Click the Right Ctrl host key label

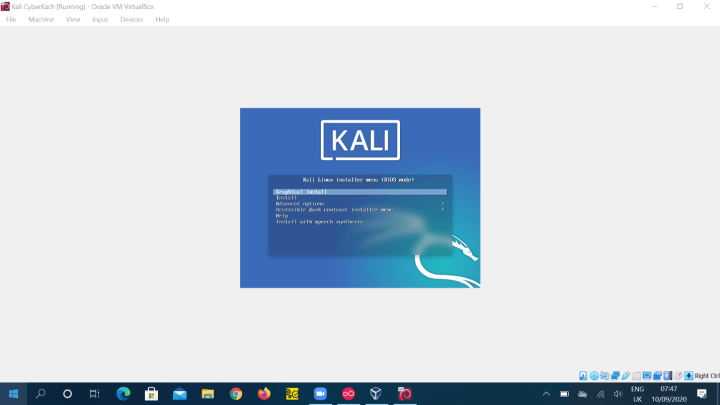point(707,376)
